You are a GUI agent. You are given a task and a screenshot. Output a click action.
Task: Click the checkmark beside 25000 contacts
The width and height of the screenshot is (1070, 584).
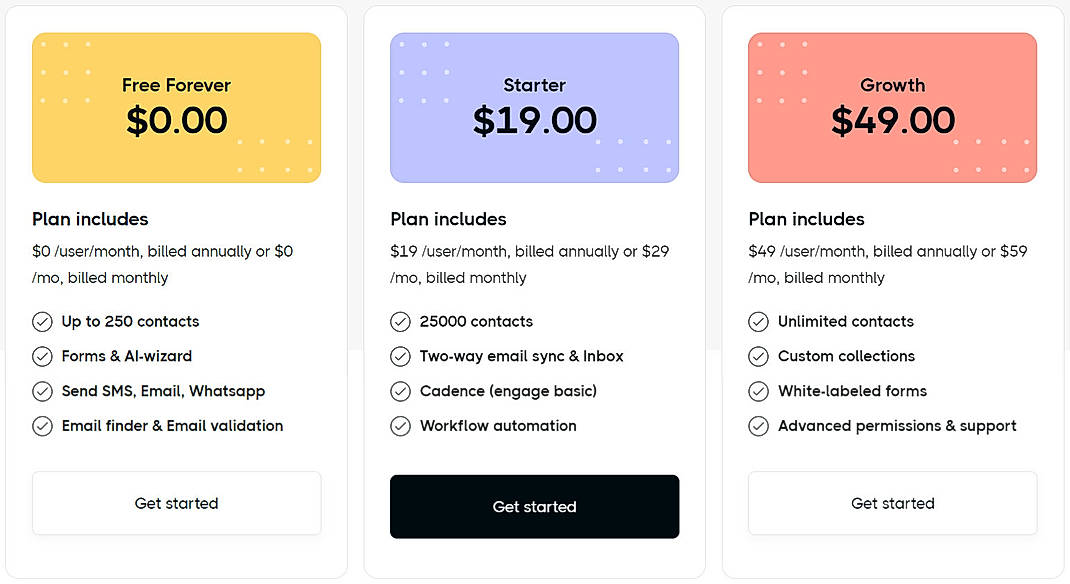[x=400, y=322]
